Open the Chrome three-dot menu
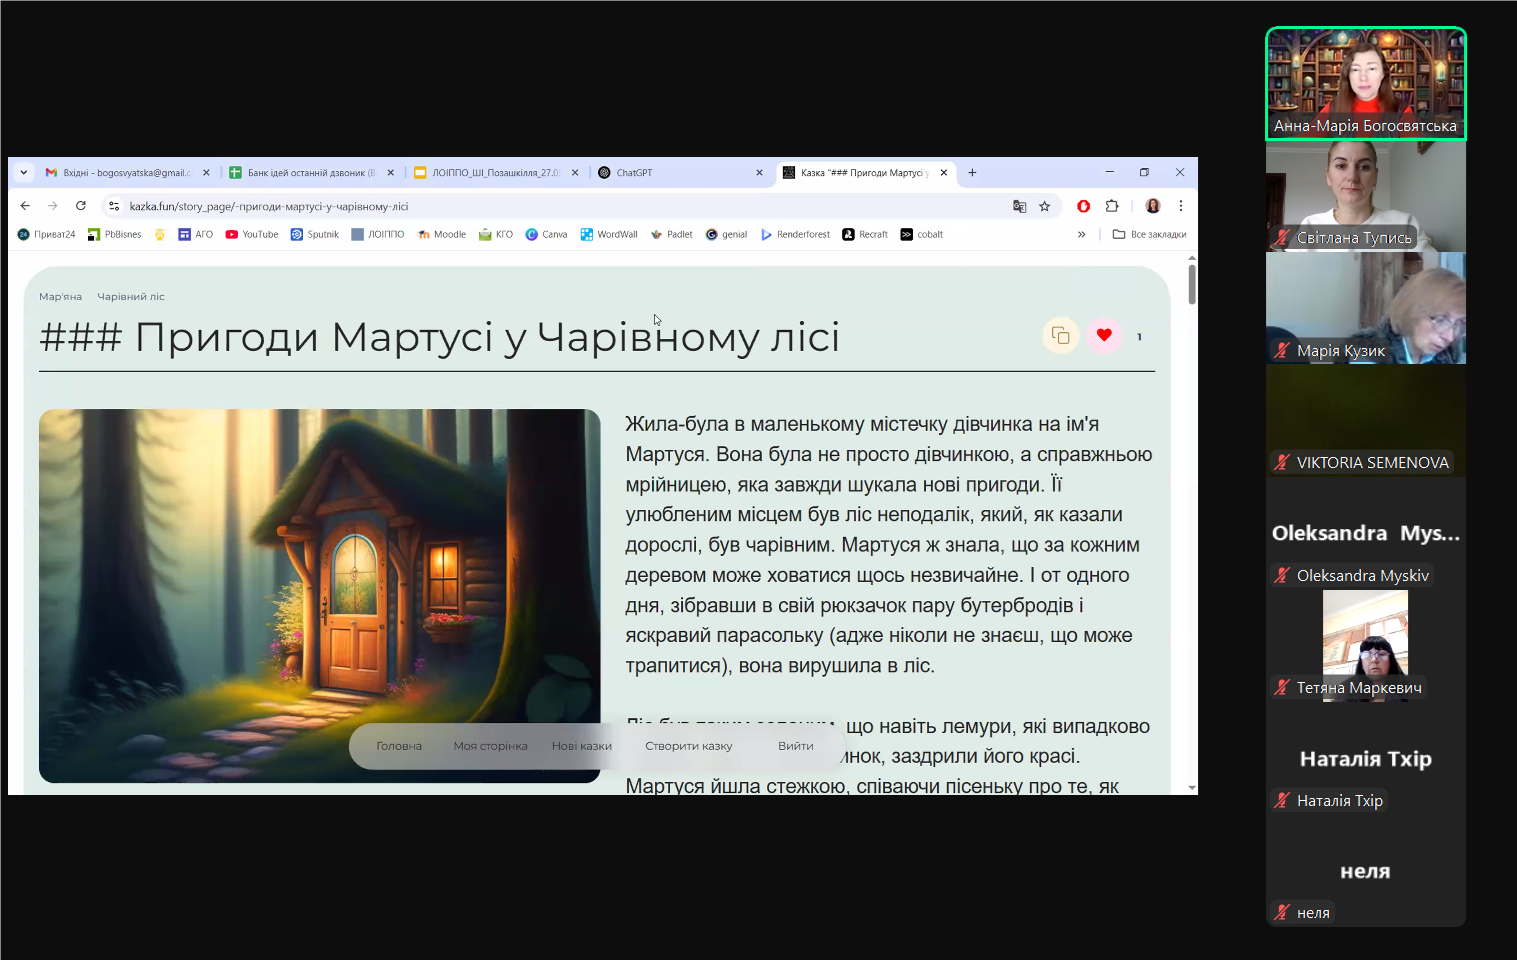 point(1181,206)
